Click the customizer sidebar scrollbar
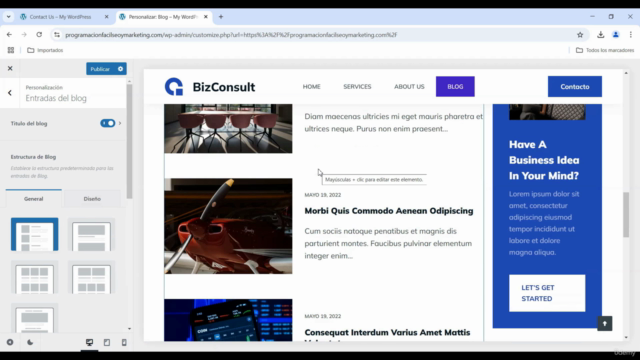Screen dimensions: 640x360 click(x=129, y=141)
